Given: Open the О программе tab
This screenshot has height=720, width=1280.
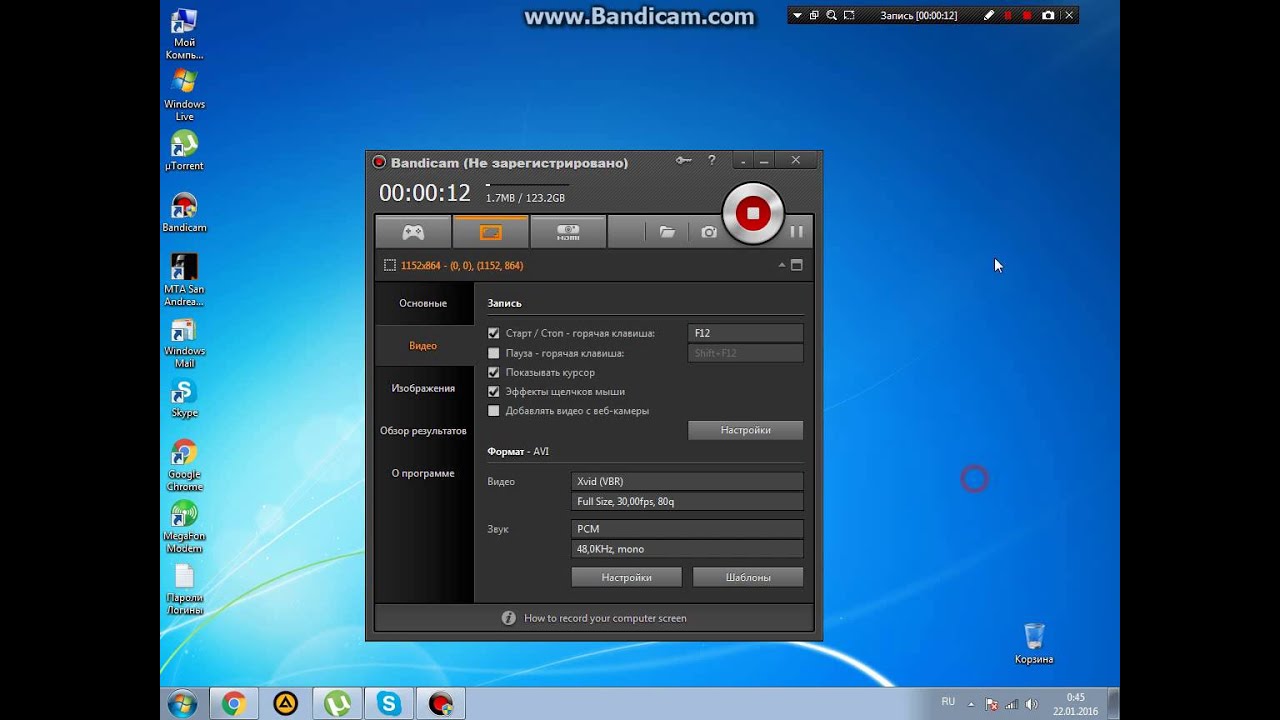Looking at the screenshot, I should click(x=423, y=473).
